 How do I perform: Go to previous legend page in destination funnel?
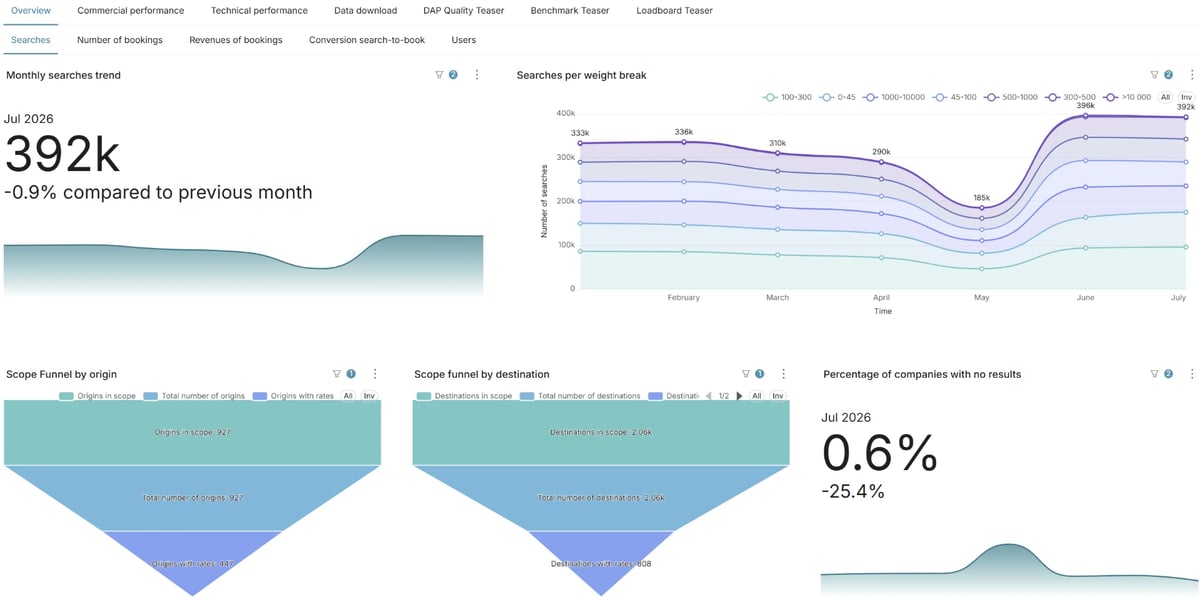pyautogui.click(x=709, y=396)
